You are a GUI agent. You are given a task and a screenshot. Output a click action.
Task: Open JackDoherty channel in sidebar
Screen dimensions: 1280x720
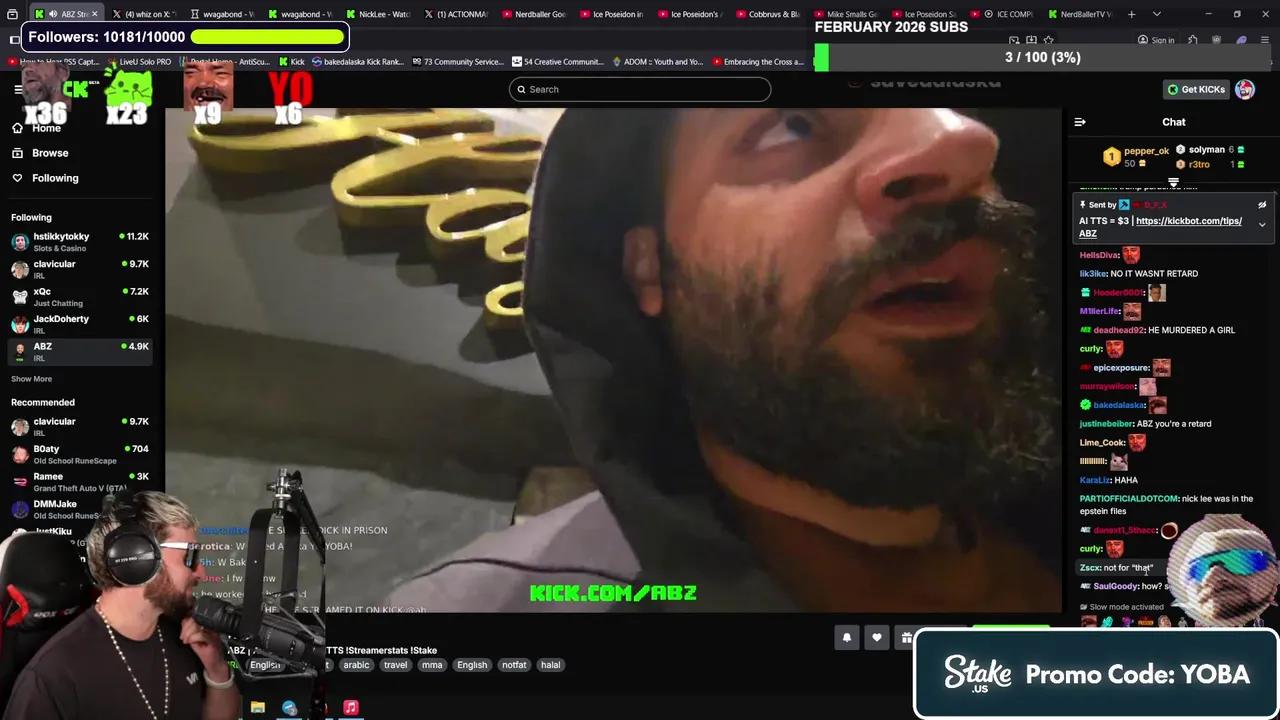point(80,324)
